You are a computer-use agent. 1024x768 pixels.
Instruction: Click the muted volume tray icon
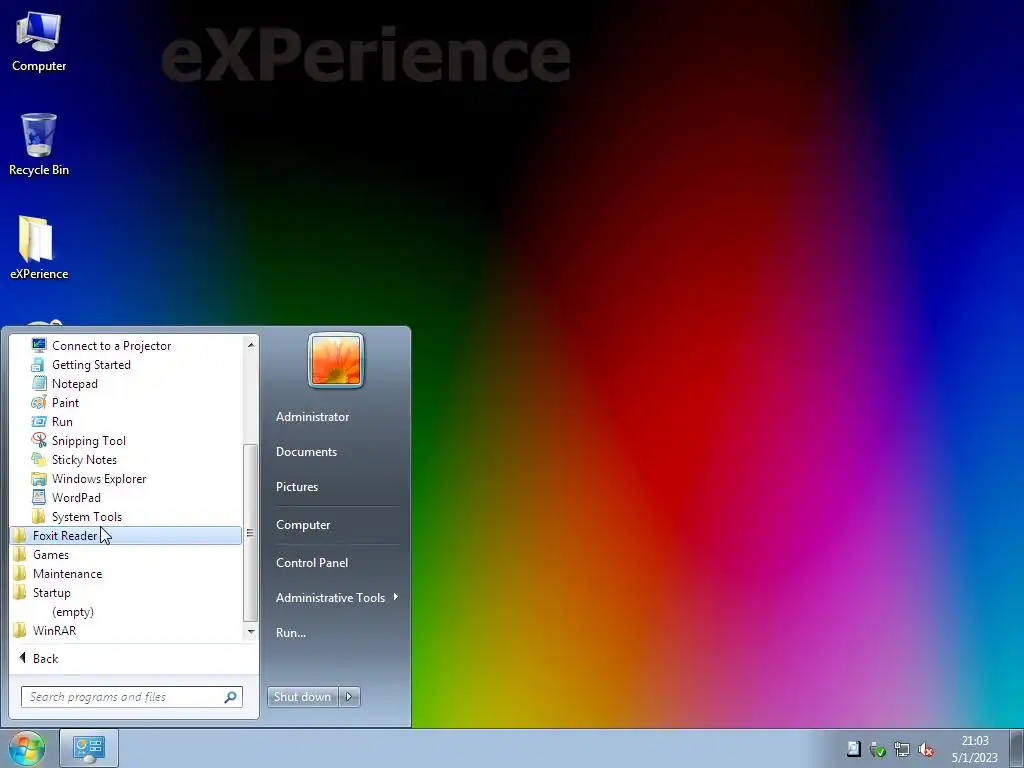tap(926, 749)
